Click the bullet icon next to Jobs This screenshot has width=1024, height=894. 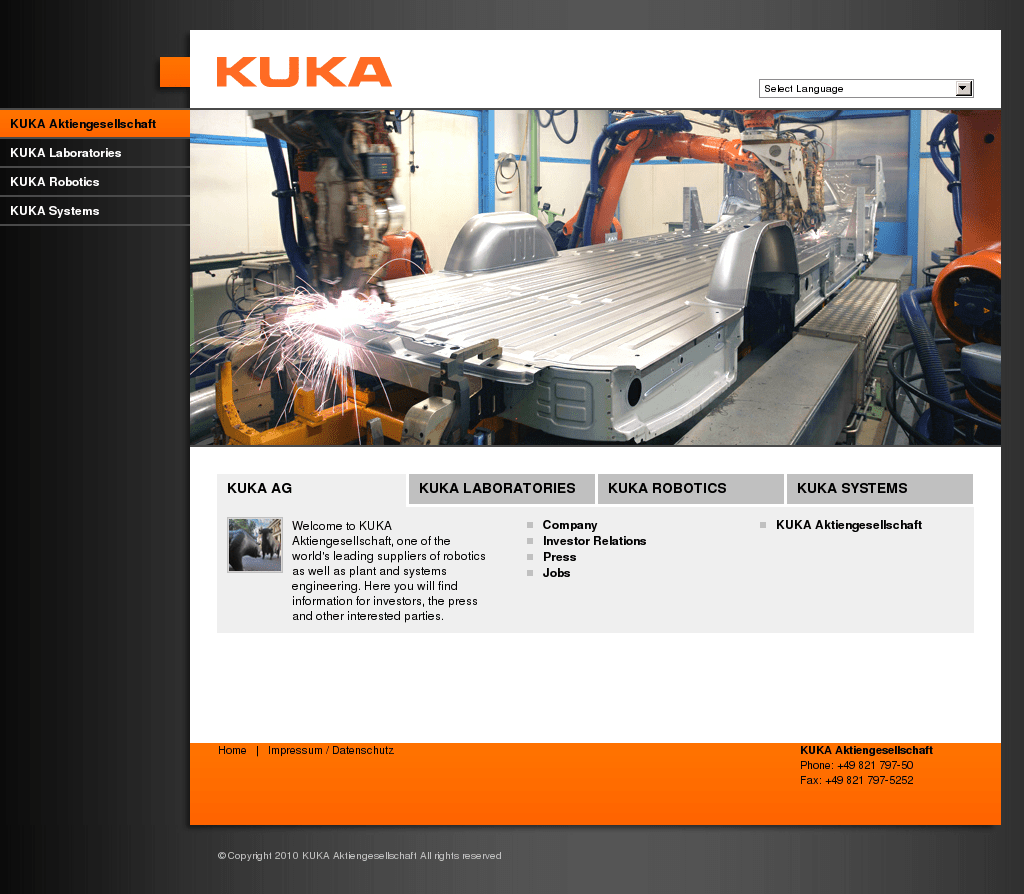(x=529, y=572)
